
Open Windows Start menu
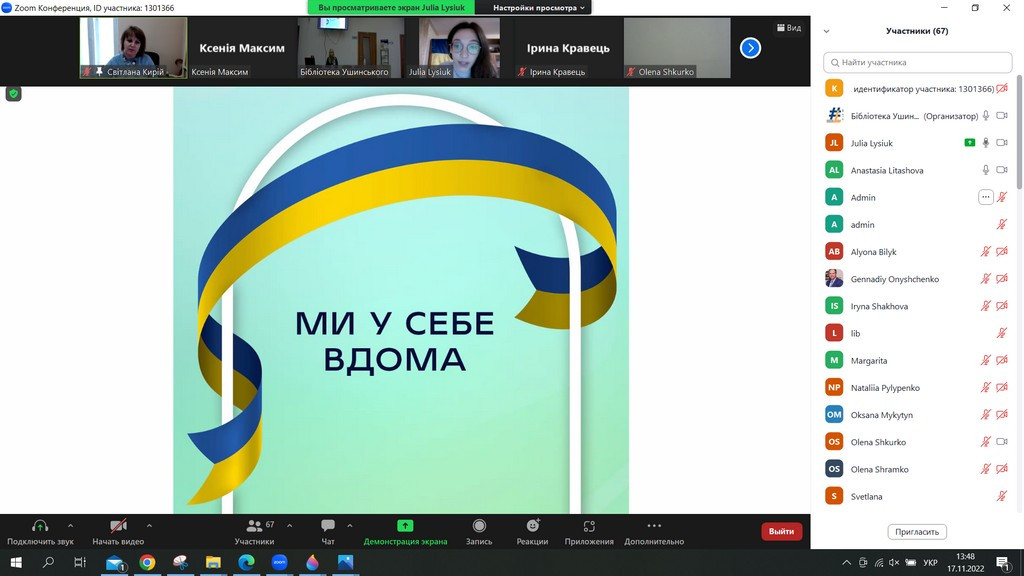pyautogui.click(x=16, y=562)
